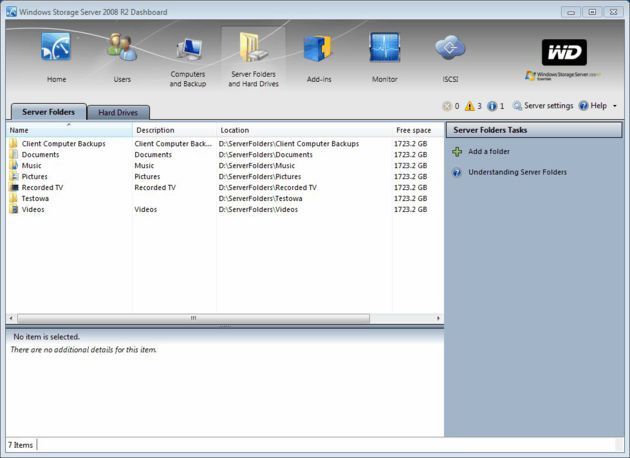Click the green plus Add a folder icon

457,152
